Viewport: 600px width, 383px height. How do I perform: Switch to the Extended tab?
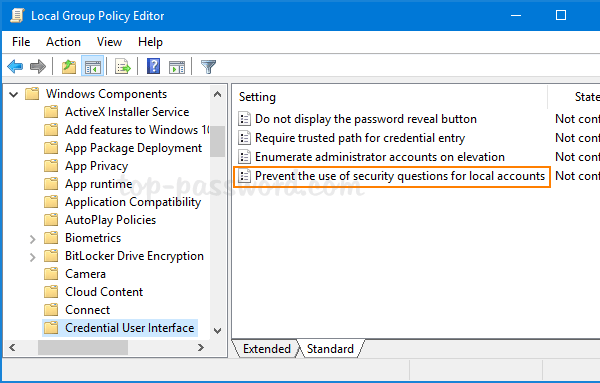coord(267,349)
